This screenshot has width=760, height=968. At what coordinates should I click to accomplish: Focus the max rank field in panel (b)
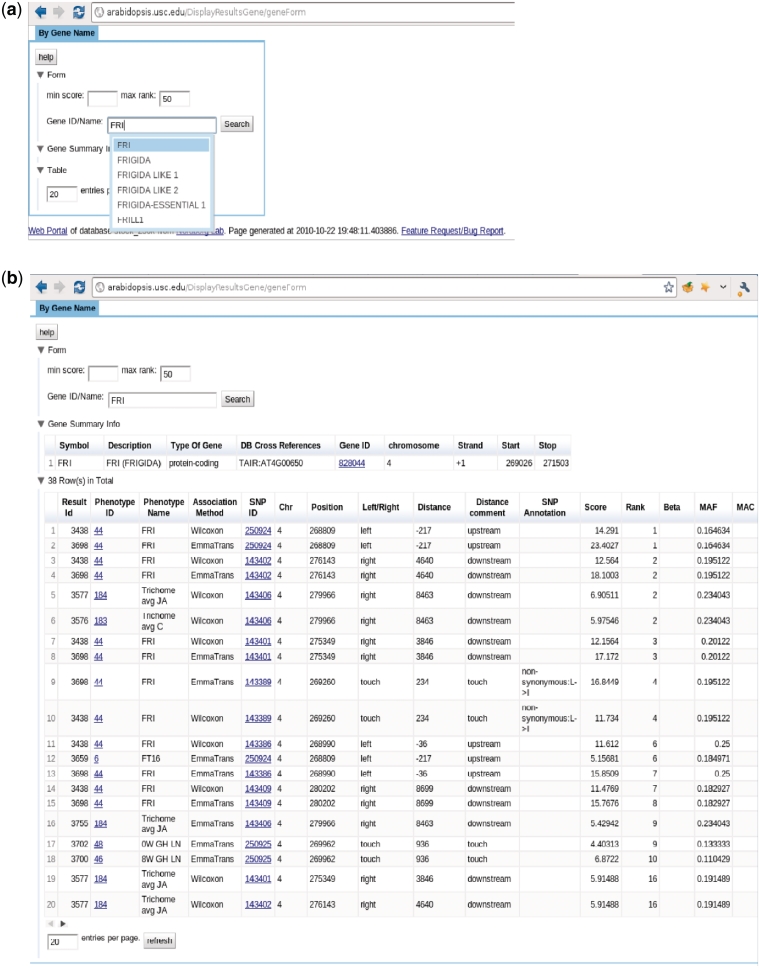175,373
